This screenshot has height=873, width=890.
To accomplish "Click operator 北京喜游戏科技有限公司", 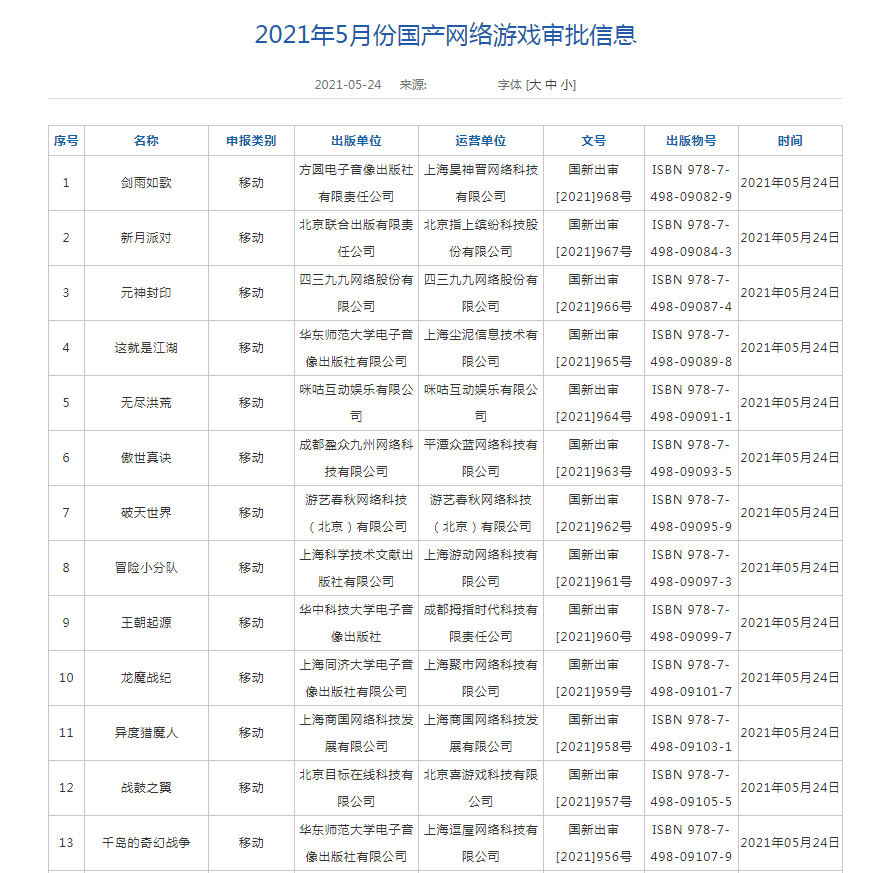I will point(481,788).
